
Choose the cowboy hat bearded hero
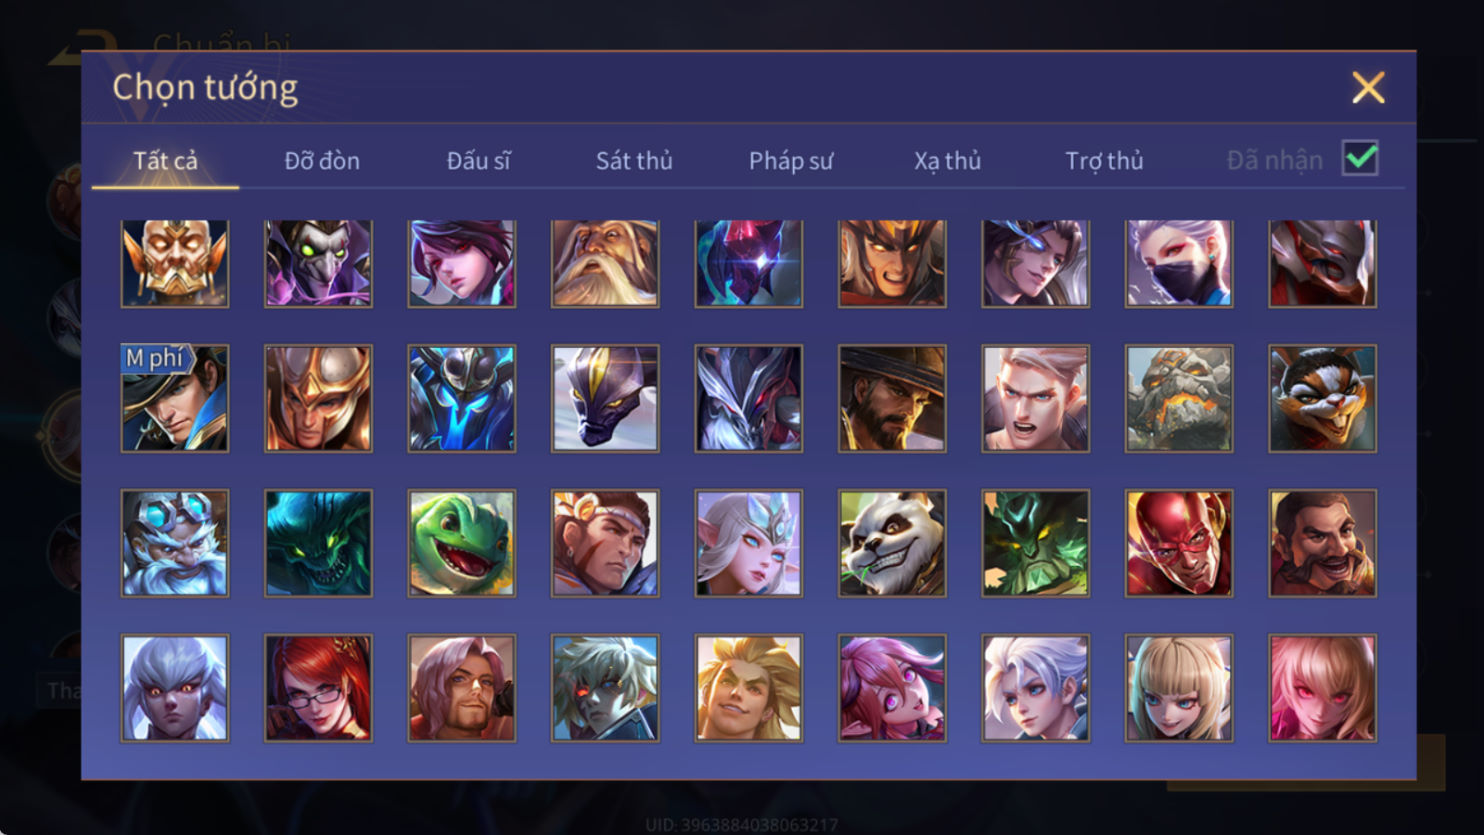click(x=892, y=398)
